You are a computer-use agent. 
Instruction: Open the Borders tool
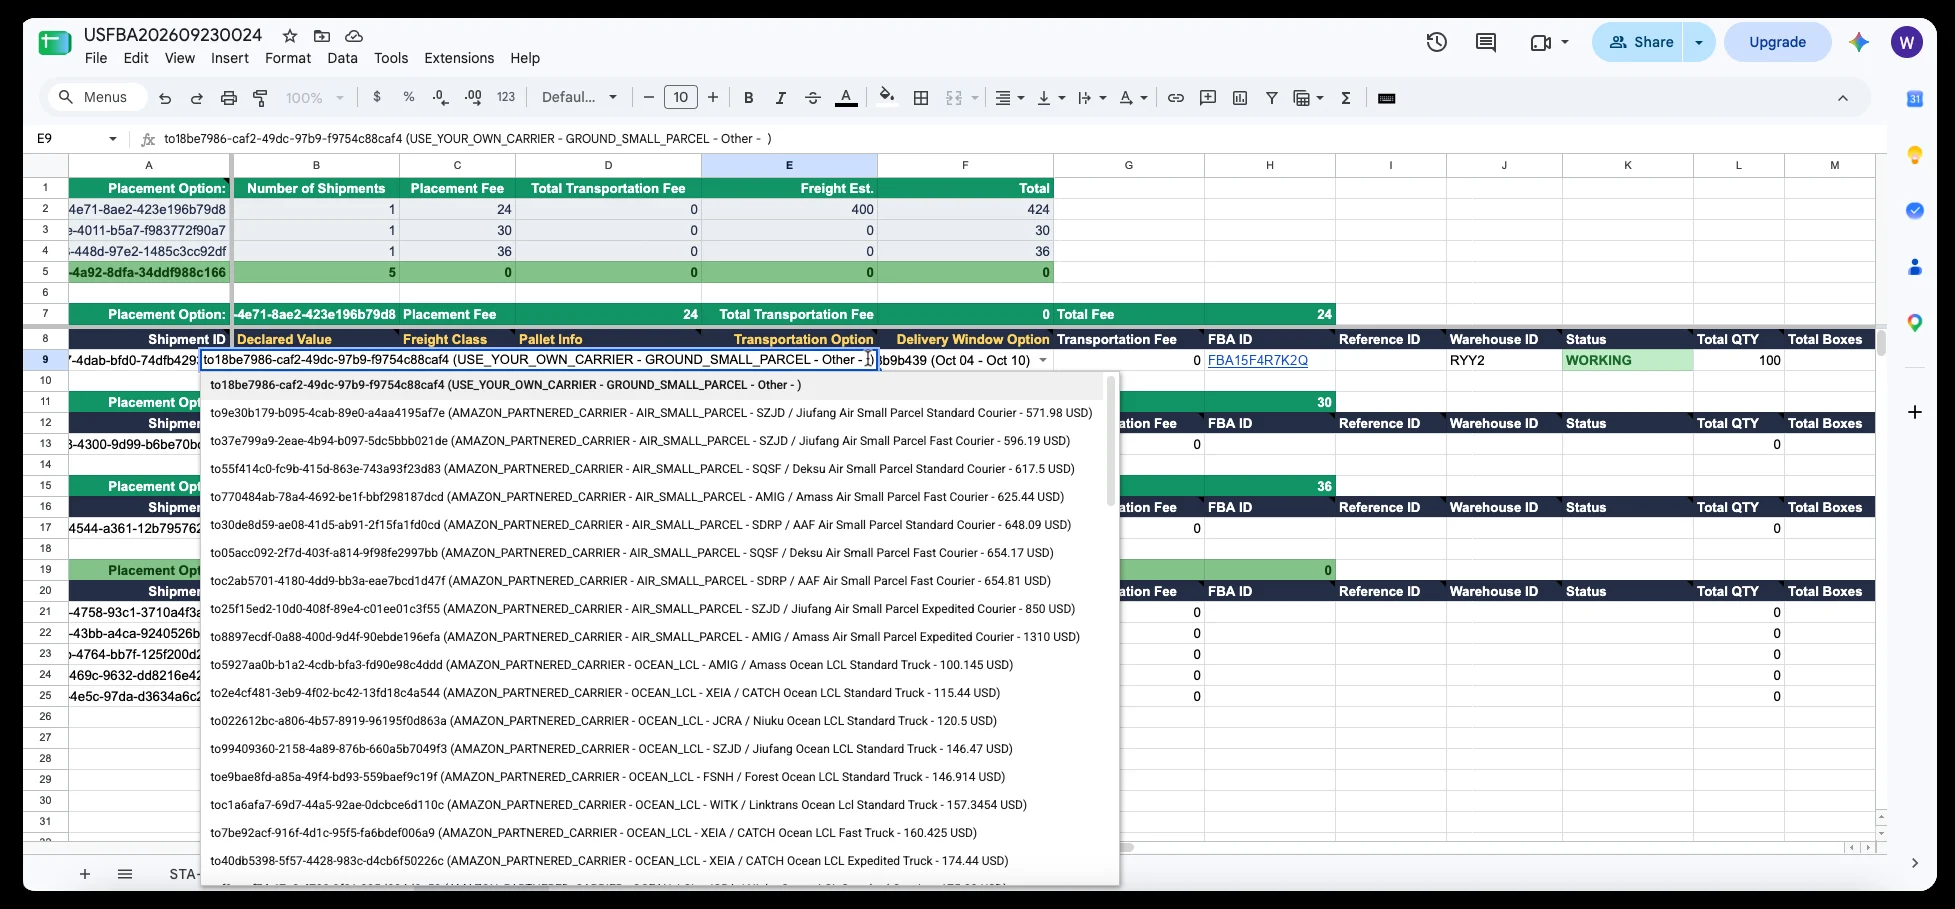pyautogui.click(x=921, y=98)
